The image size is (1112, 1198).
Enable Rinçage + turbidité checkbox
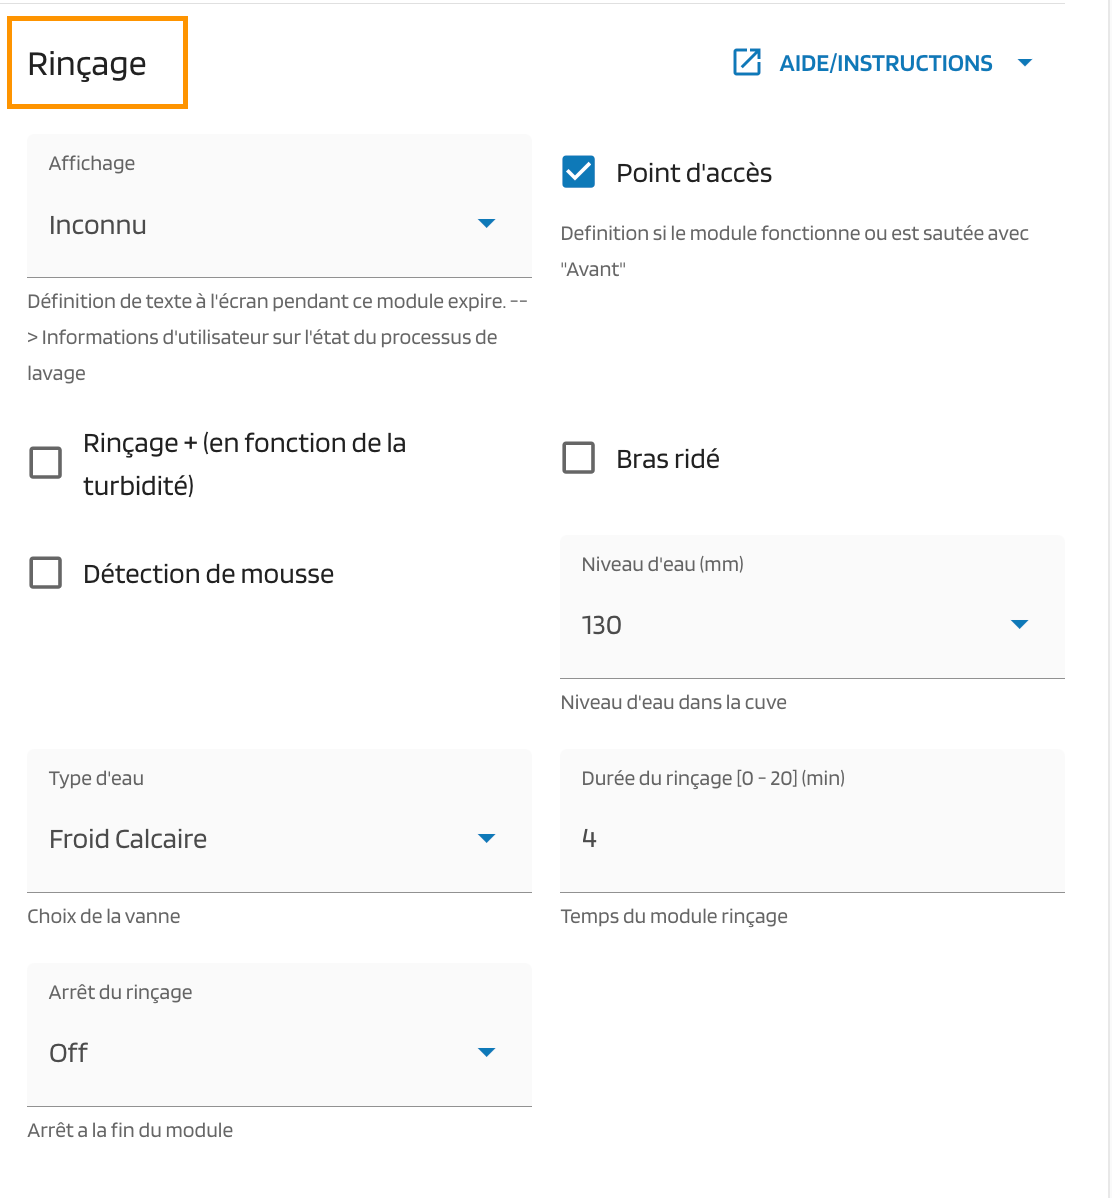tap(46, 463)
